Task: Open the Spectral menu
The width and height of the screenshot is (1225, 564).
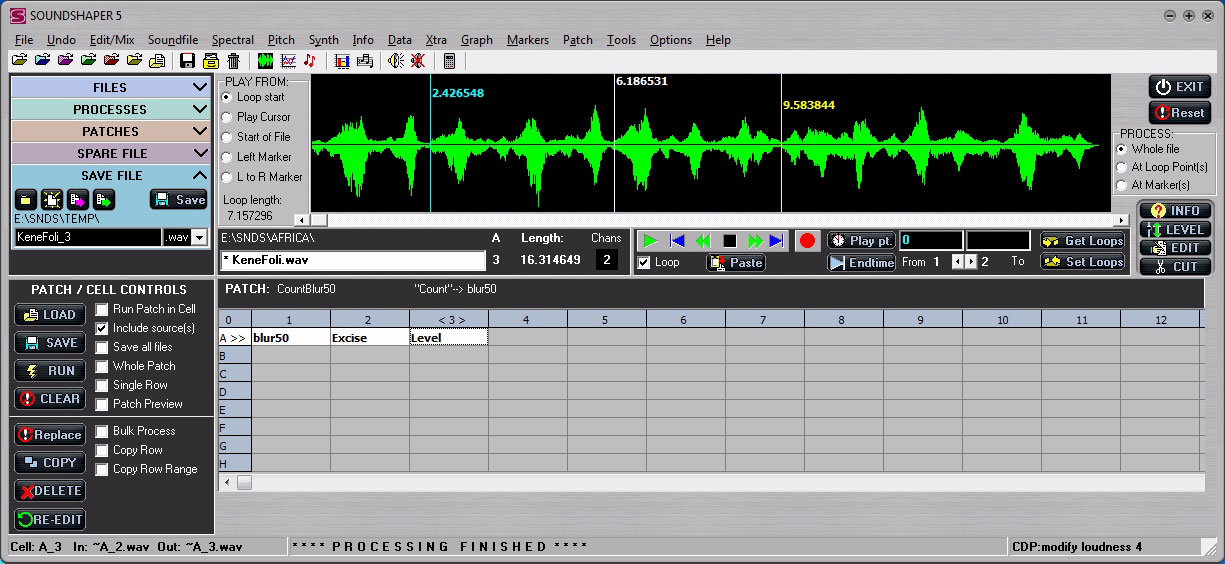Action: click(x=232, y=40)
